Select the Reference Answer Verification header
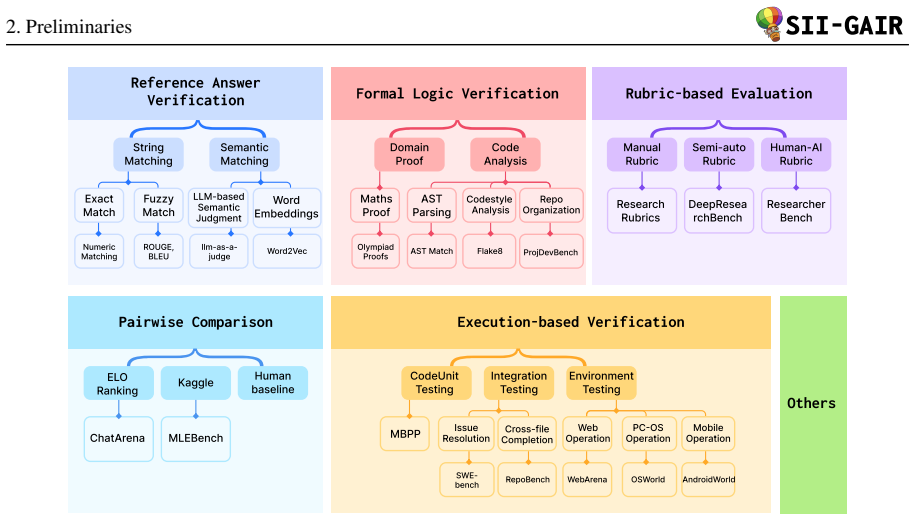915x520 pixels. coord(195,93)
